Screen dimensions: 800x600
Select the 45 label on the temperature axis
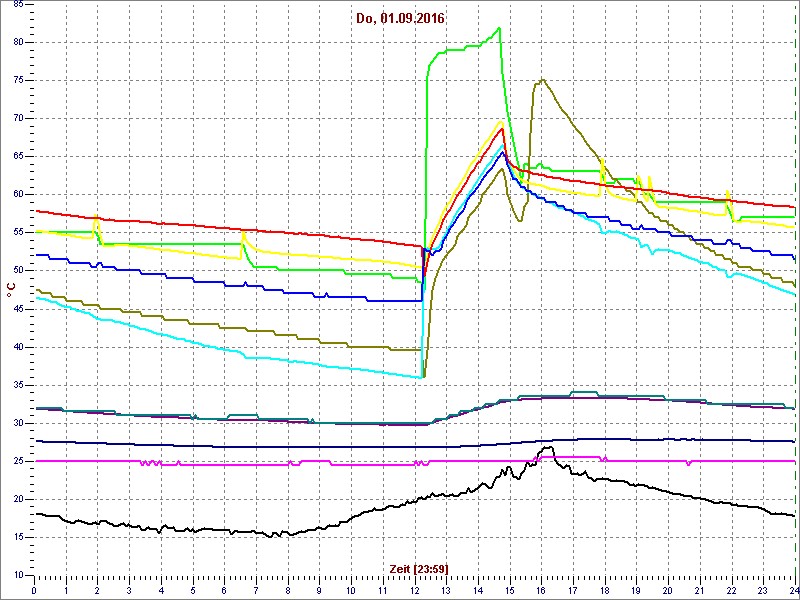pyautogui.click(x=18, y=309)
